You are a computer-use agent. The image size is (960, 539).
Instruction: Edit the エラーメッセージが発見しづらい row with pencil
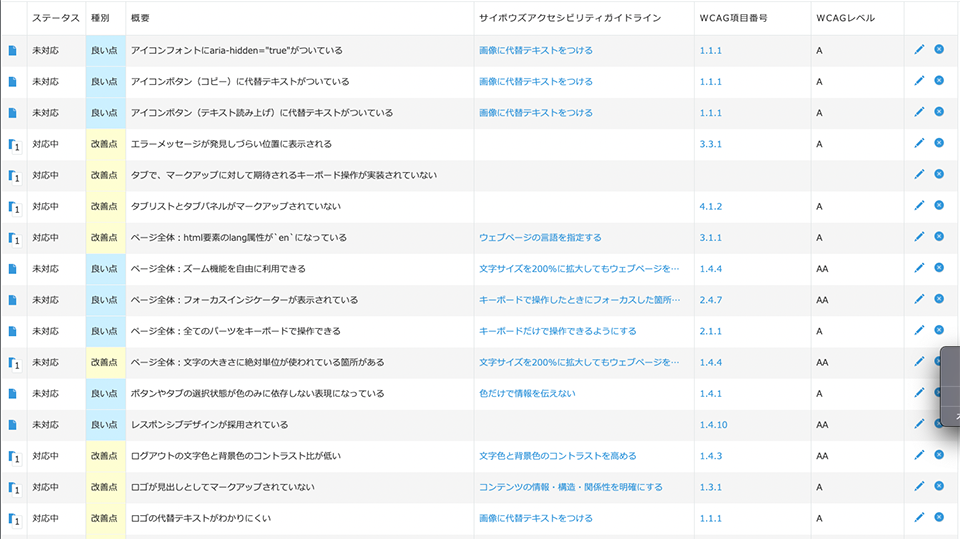[x=919, y=143]
